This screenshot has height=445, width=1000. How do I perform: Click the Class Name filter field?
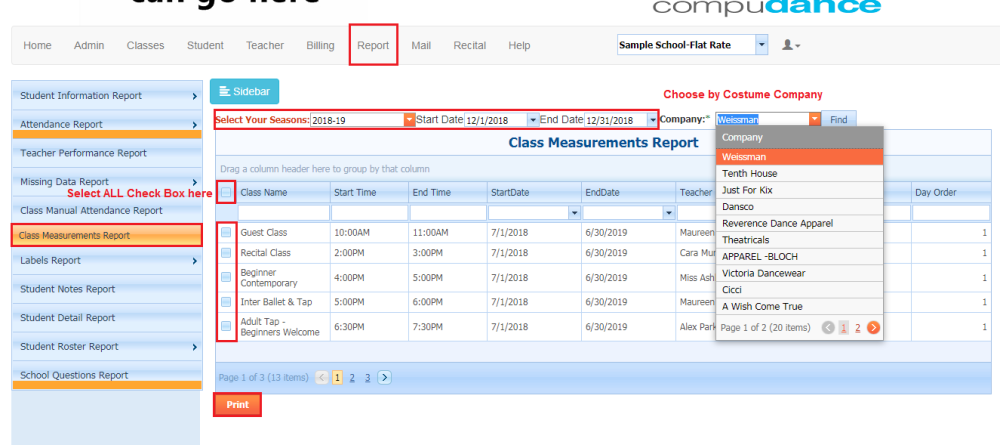click(284, 213)
